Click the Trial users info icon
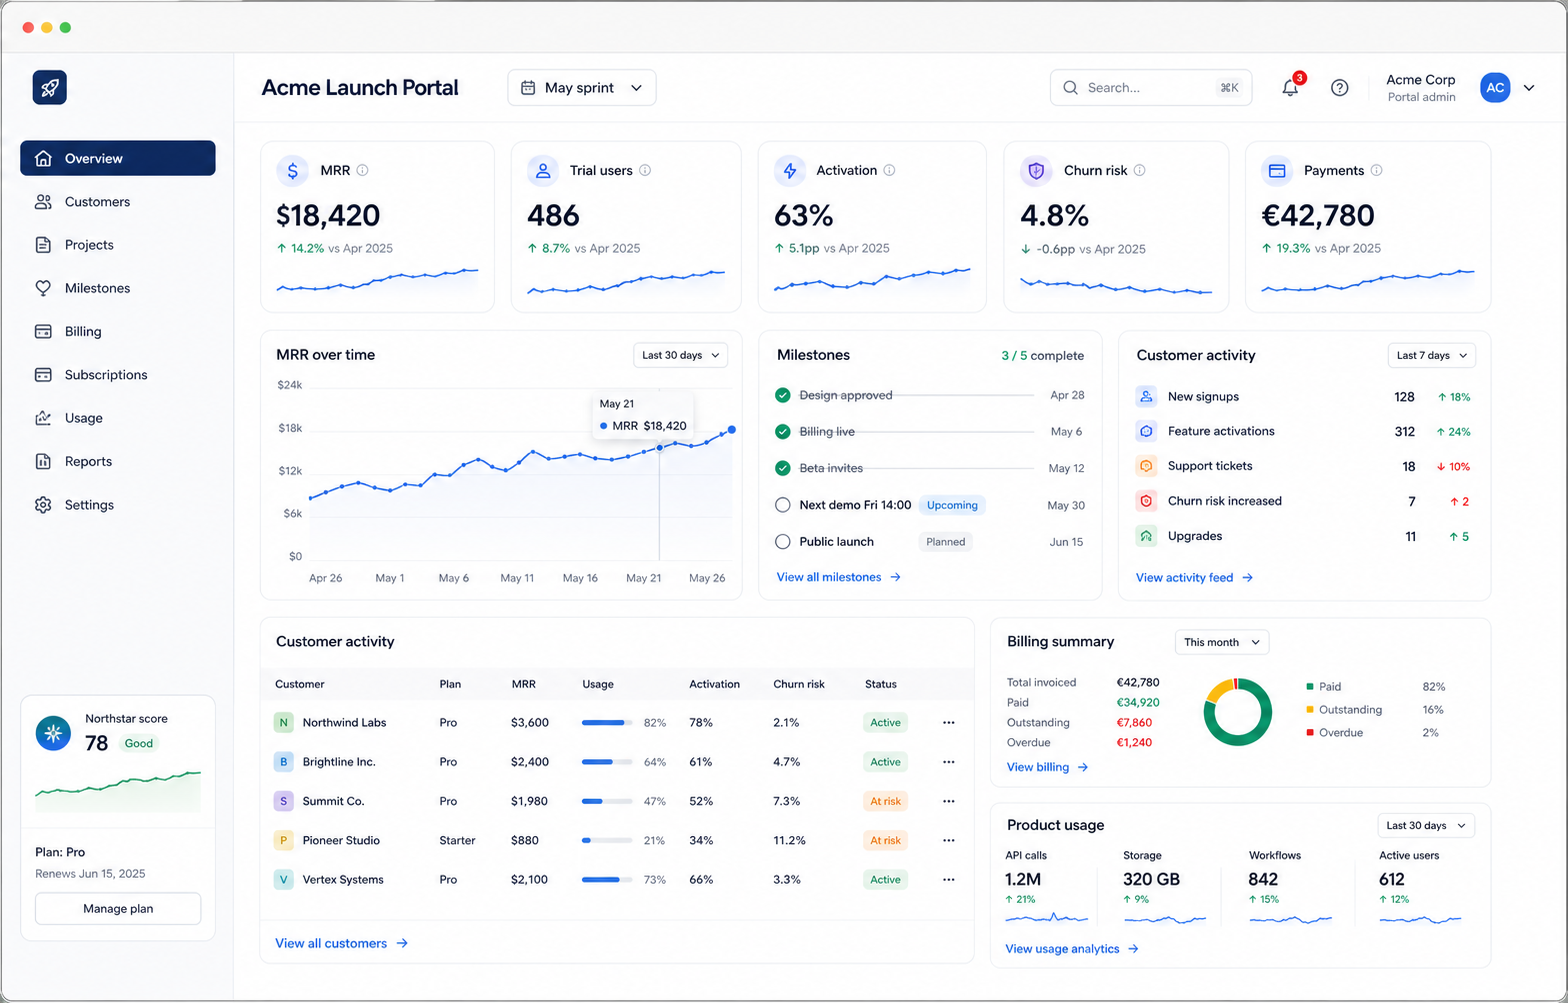Screen dimensions: 1568x1003 (x=645, y=170)
